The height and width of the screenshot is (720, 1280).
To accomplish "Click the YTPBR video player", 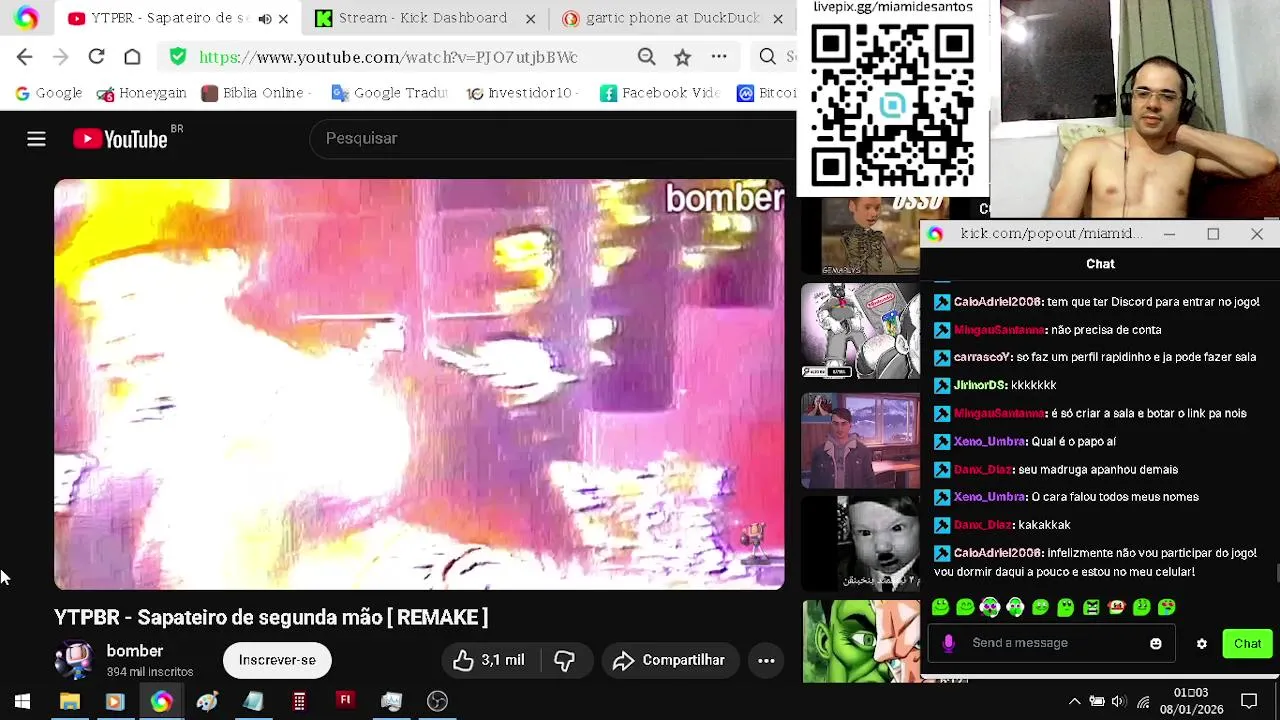I will point(419,384).
